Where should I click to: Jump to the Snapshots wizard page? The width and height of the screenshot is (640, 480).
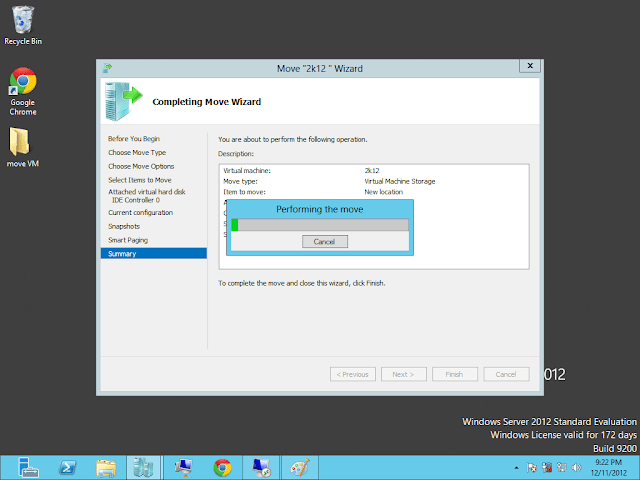[126, 226]
